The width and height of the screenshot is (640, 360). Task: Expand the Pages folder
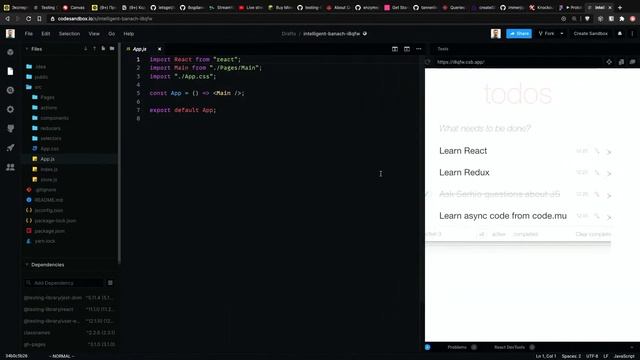coord(43,97)
